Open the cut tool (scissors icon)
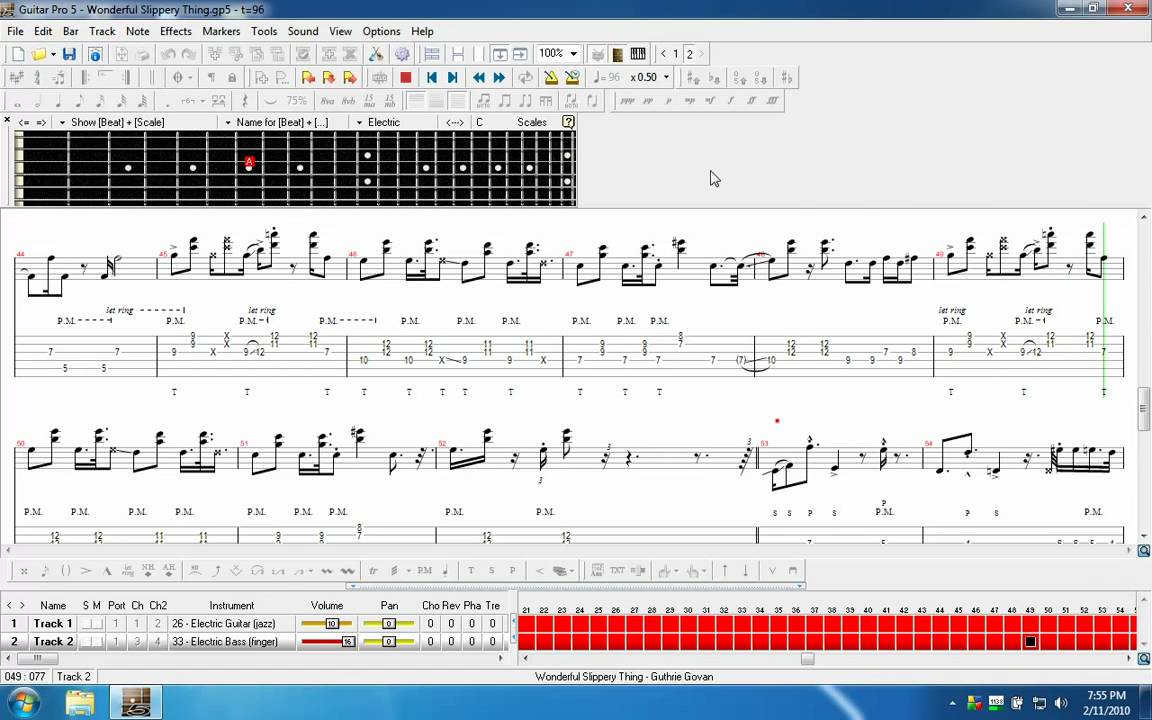 (x=375, y=54)
